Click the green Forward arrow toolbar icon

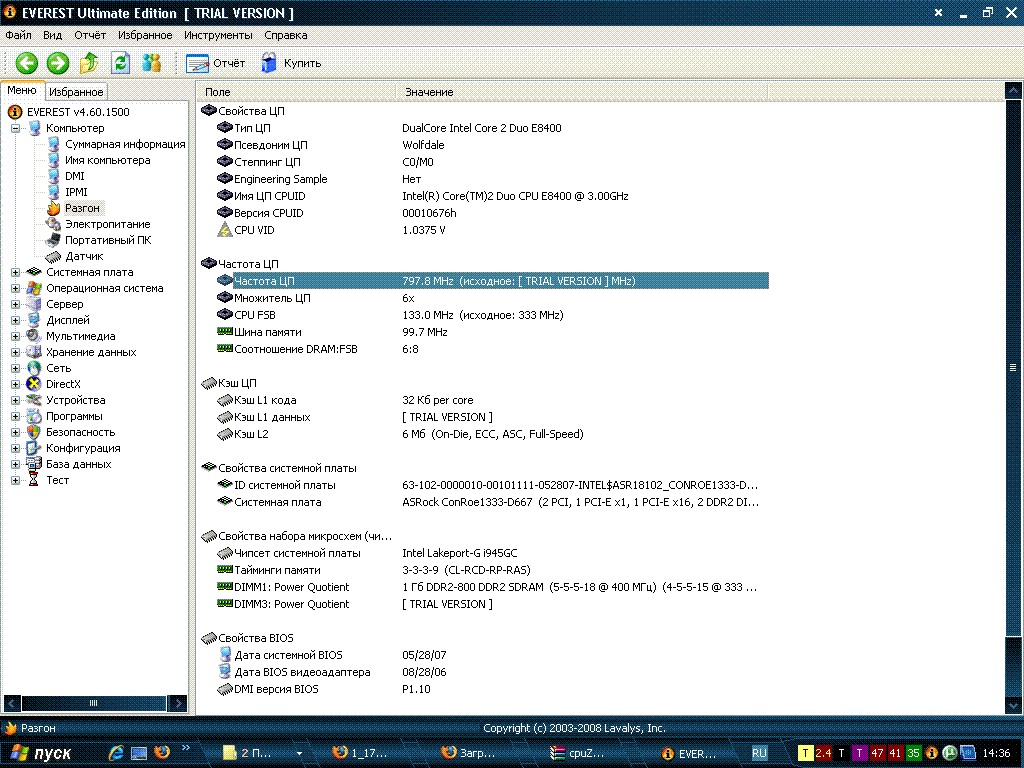(x=57, y=63)
